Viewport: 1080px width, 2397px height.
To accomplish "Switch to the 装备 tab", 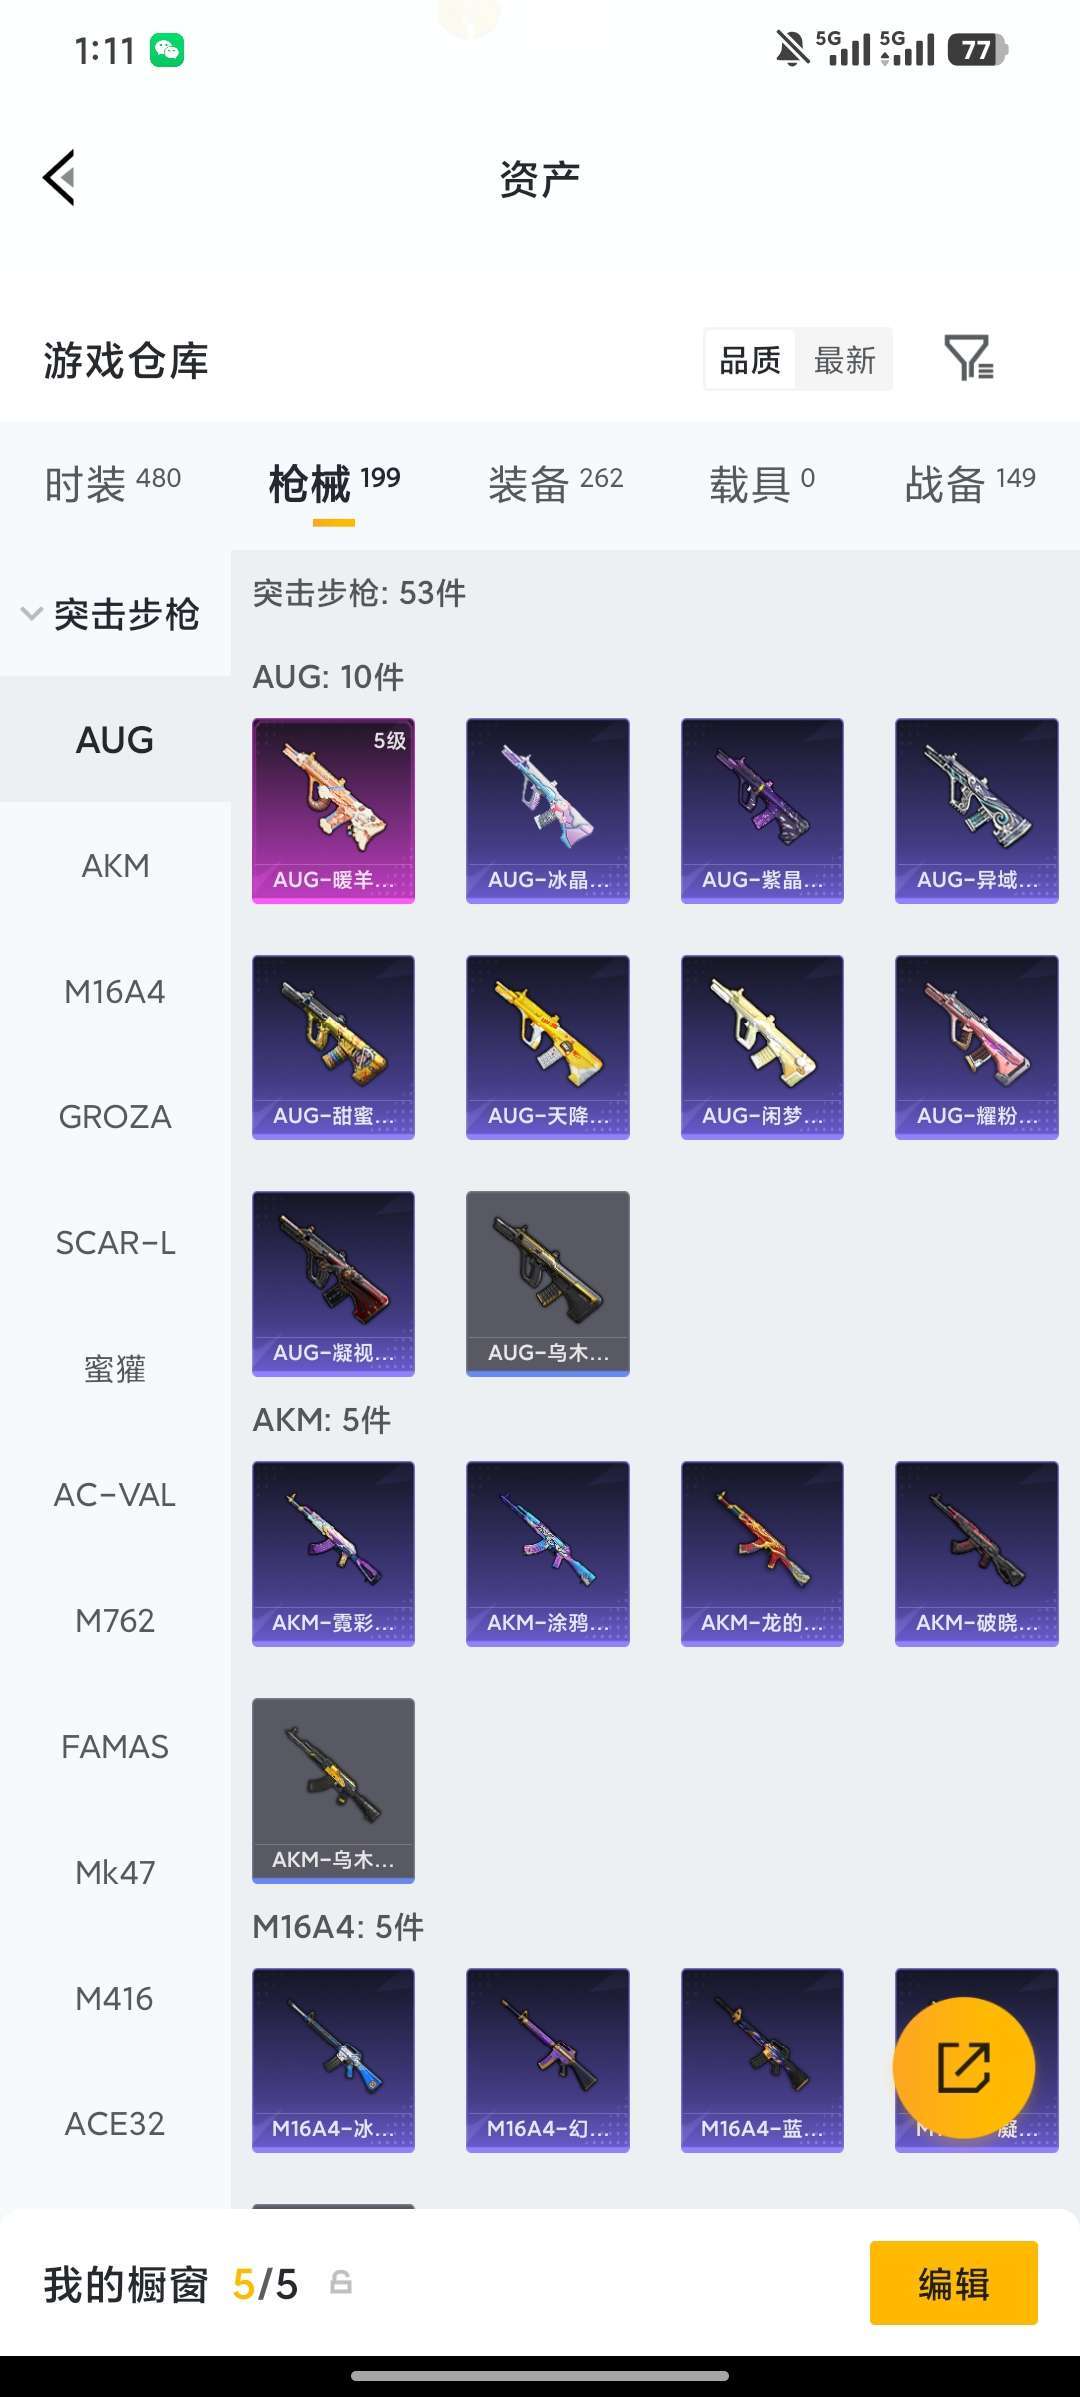I will tap(556, 484).
